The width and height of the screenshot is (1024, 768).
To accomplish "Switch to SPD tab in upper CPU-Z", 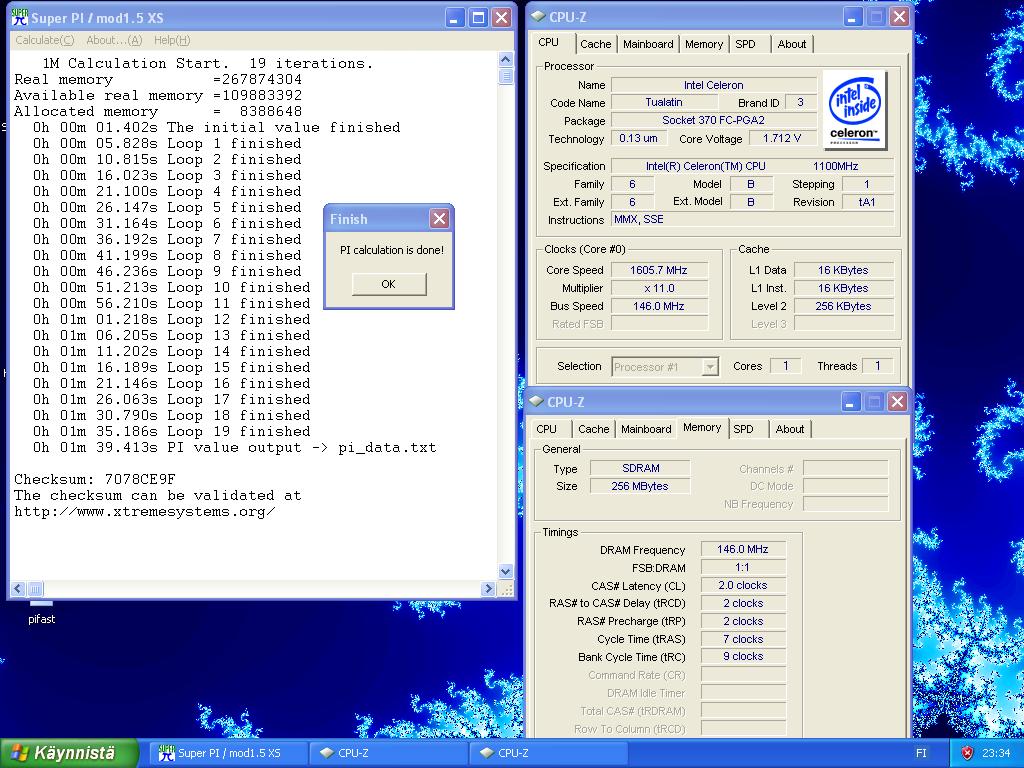I will (x=745, y=44).
